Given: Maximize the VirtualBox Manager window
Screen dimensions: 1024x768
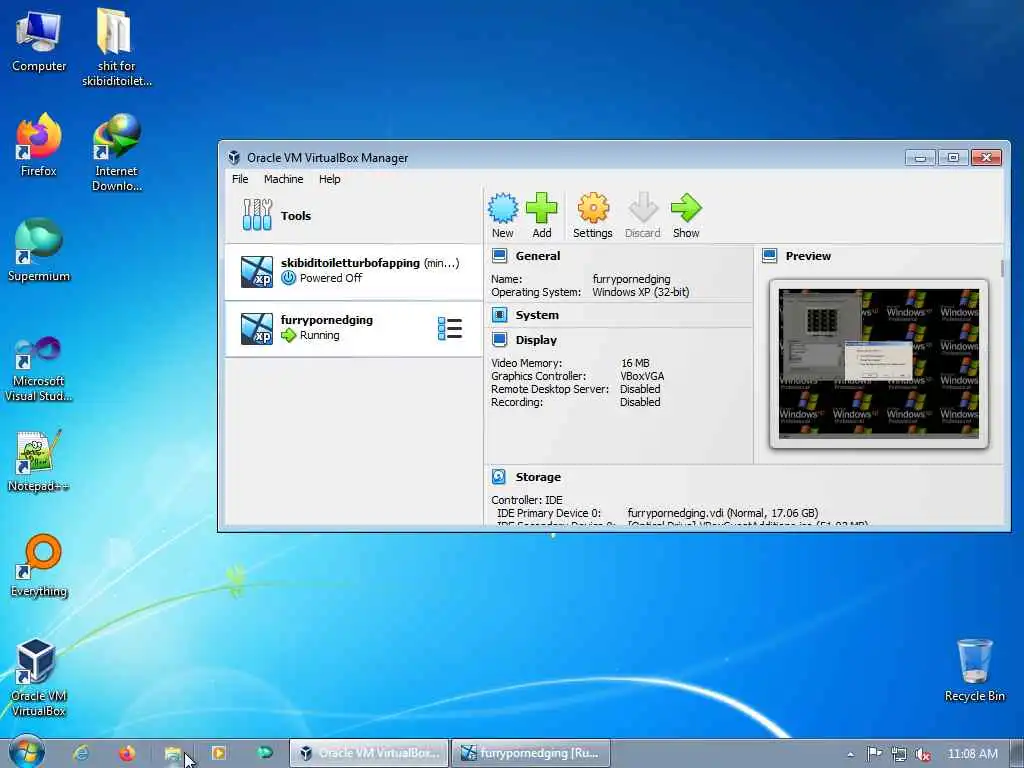Looking at the screenshot, I should (953, 157).
